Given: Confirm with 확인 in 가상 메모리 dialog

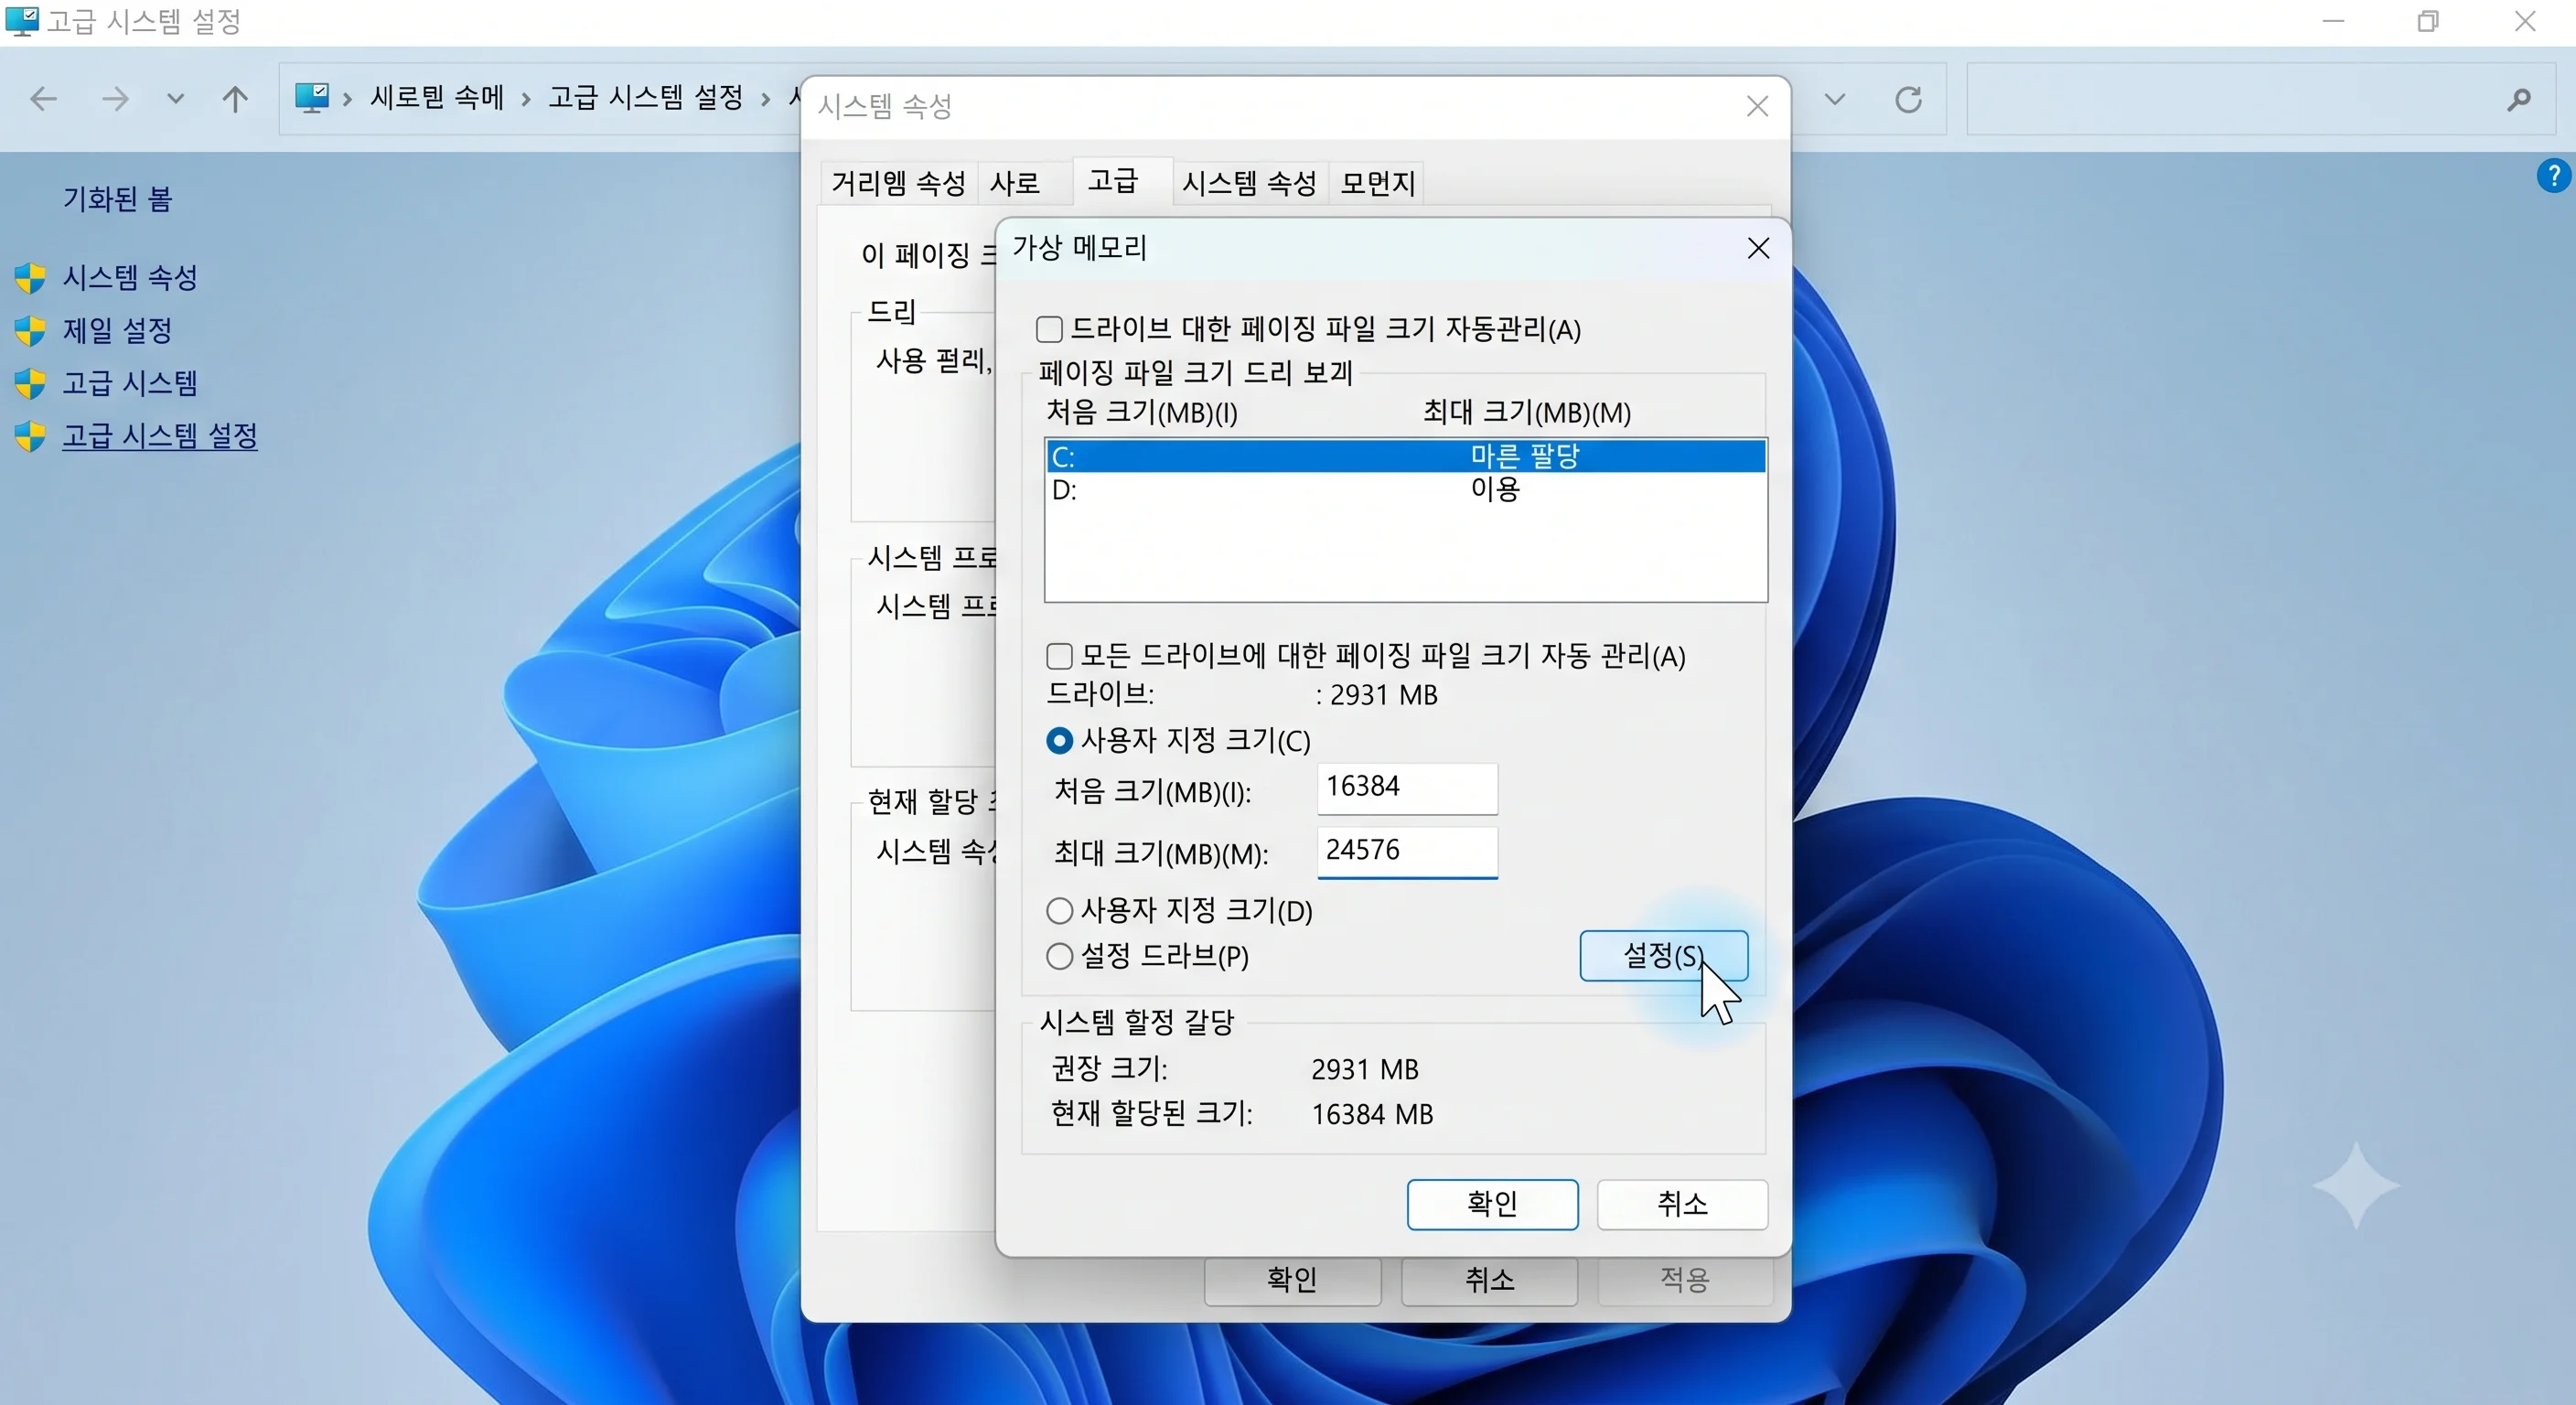Looking at the screenshot, I should point(1492,1204).
